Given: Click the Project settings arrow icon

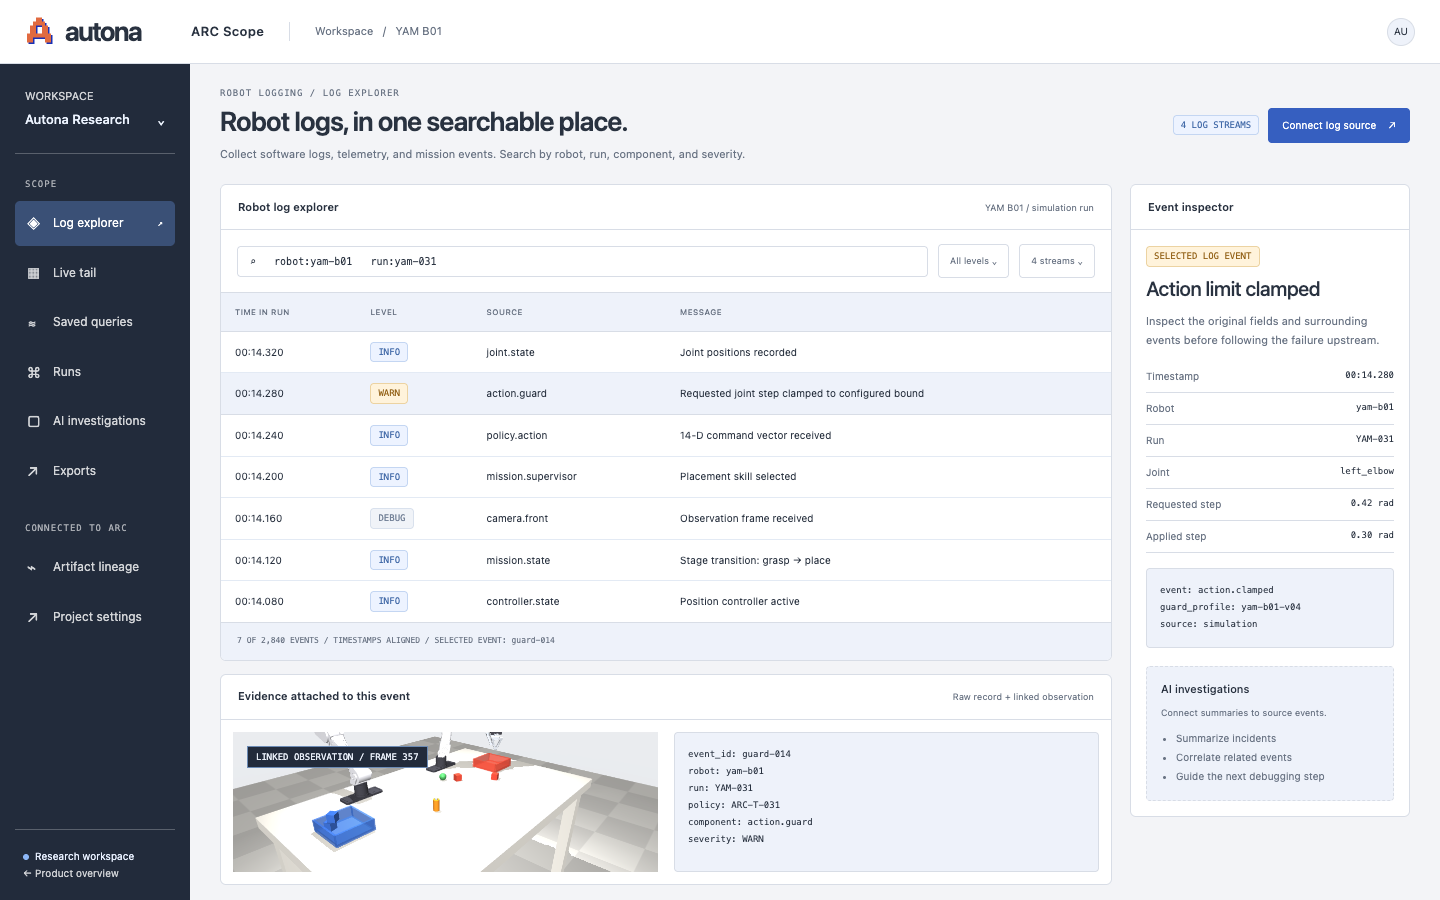Looking at the screenshot, I should pos(33,617).
